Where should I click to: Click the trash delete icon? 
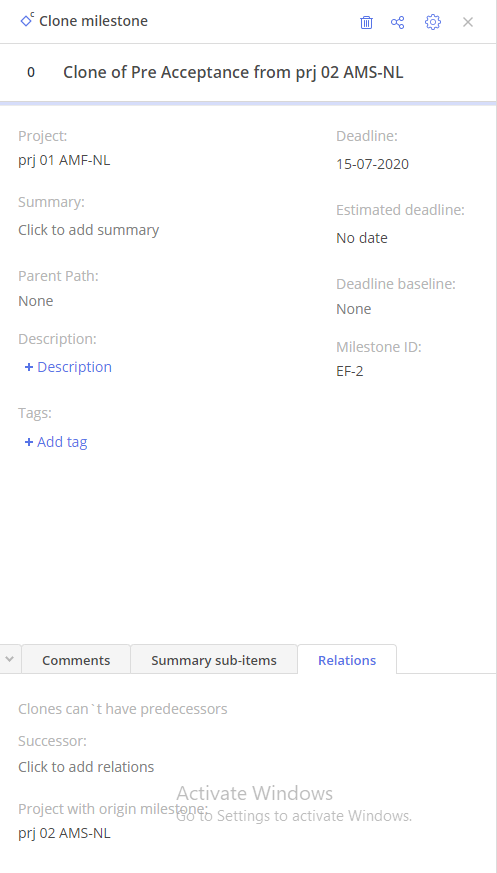[366, 22]
